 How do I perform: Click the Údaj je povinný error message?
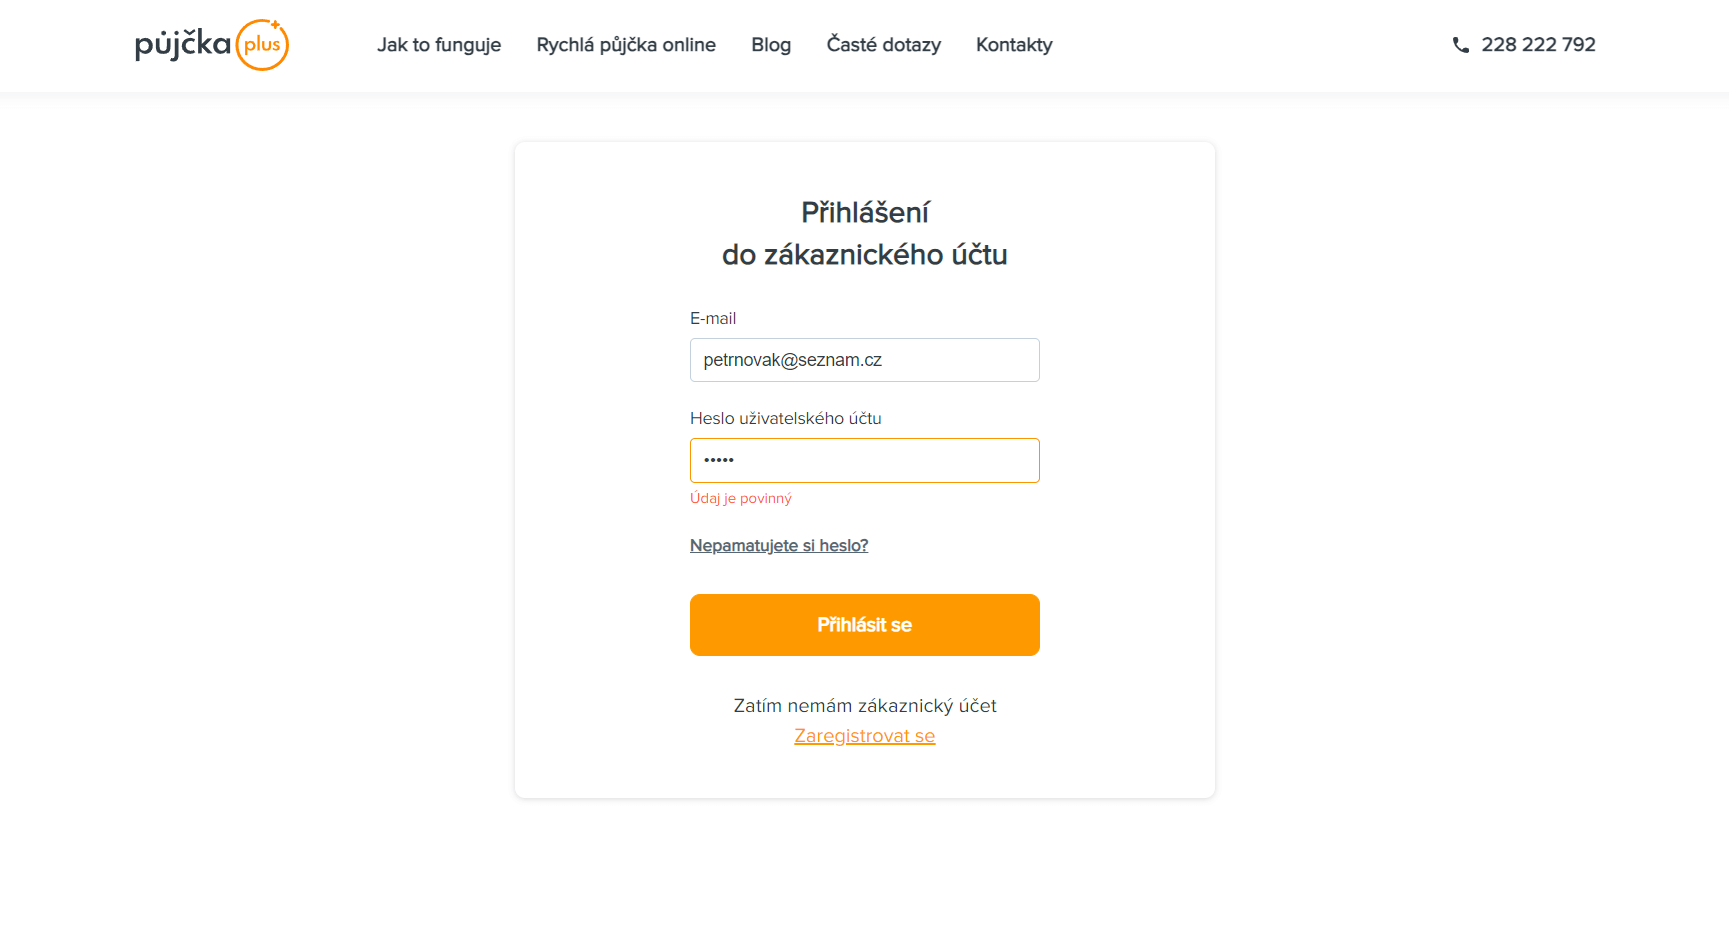(x=741, y=498)
